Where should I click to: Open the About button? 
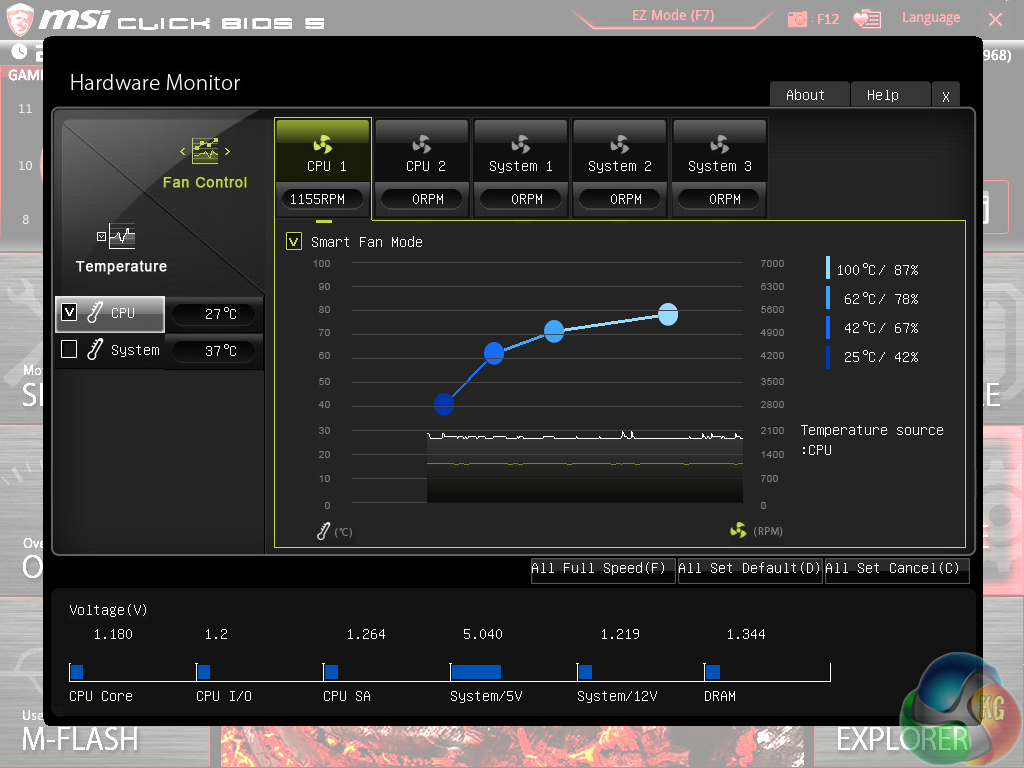(x=809, y=95)
